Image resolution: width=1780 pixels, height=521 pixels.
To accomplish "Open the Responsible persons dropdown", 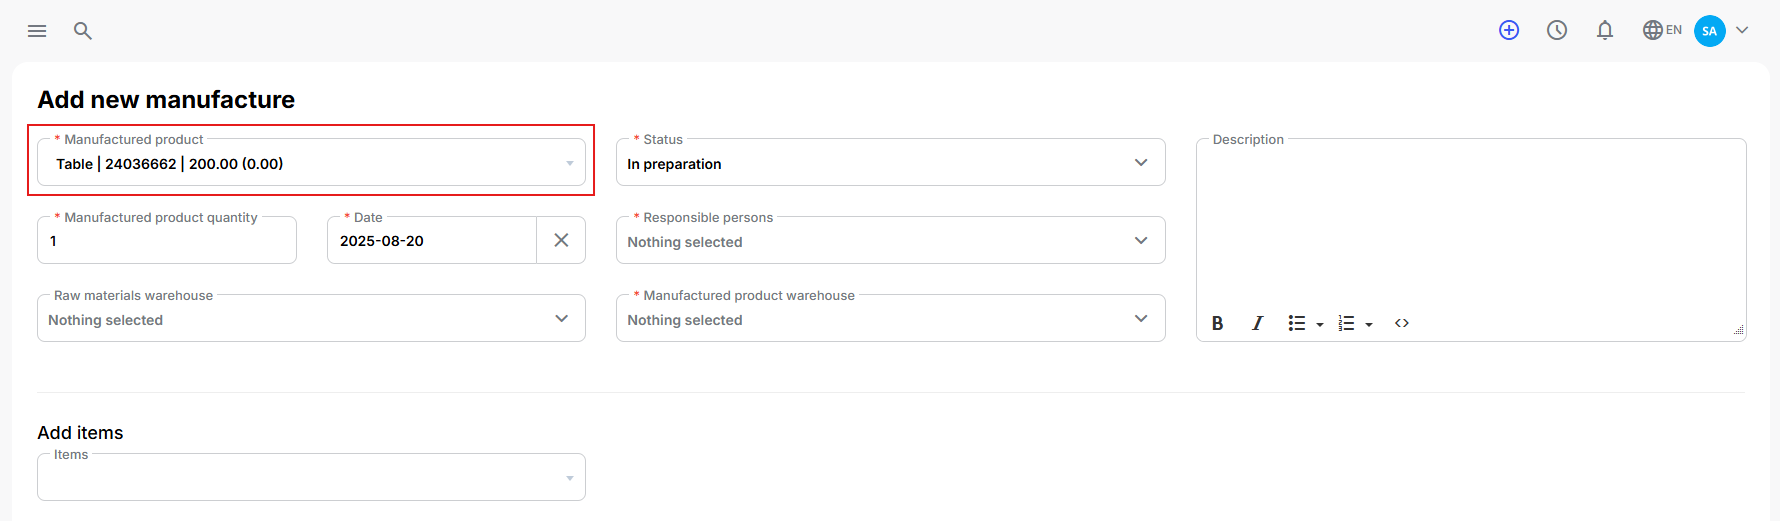I will [x=891, y=241].
